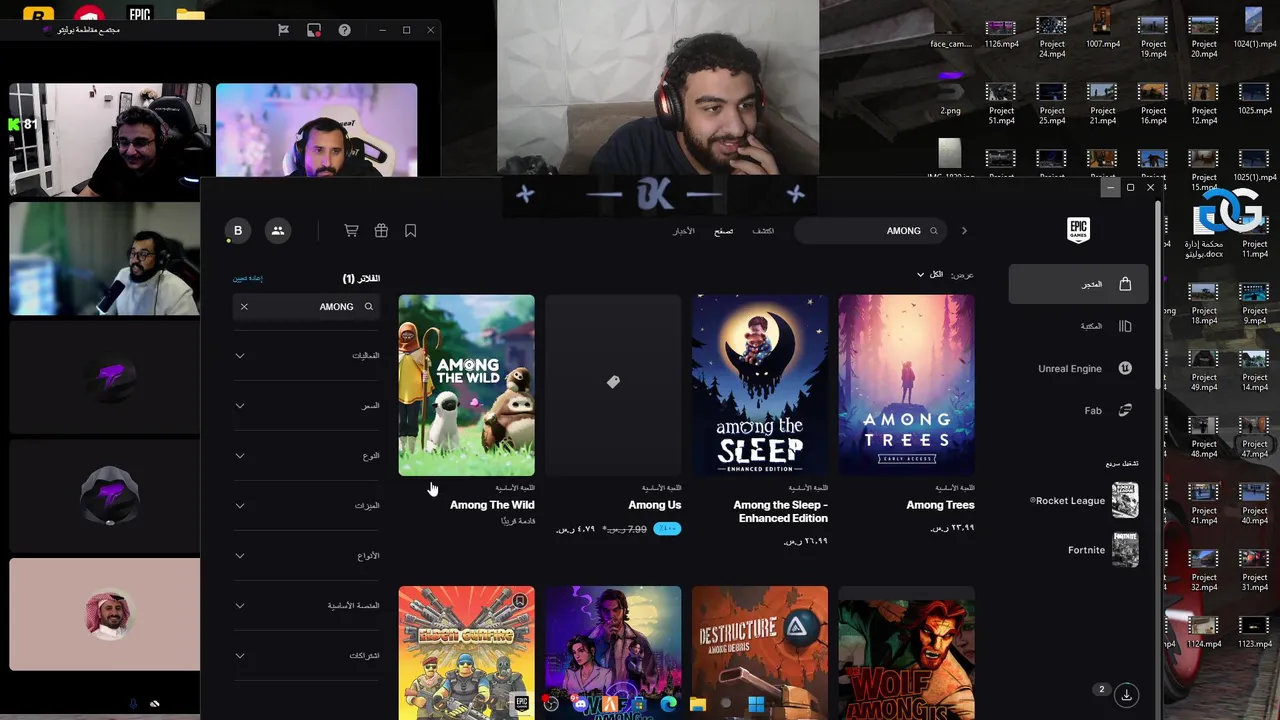The image size is (1280, 720).
Task: Click the Destructure Among Debris cover
Action: (x=760, y=652)
